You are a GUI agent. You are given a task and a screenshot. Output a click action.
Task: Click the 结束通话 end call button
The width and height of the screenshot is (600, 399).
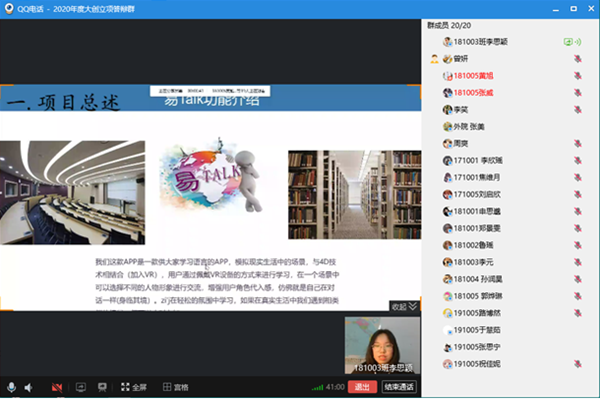[399, 387]
